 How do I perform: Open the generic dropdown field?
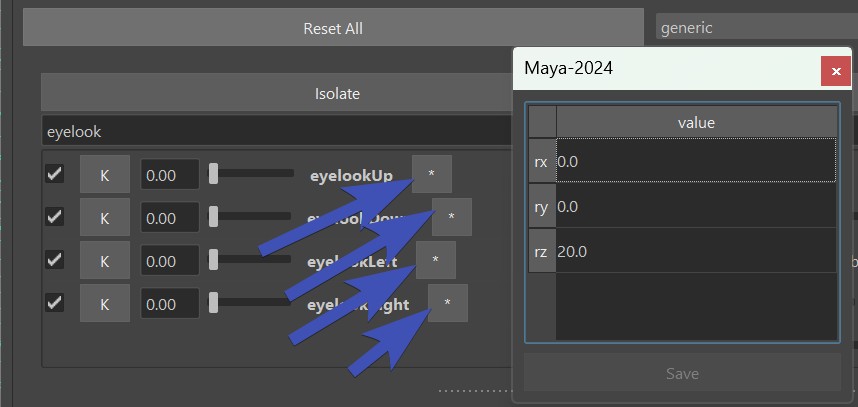click(x=755, y=27)
